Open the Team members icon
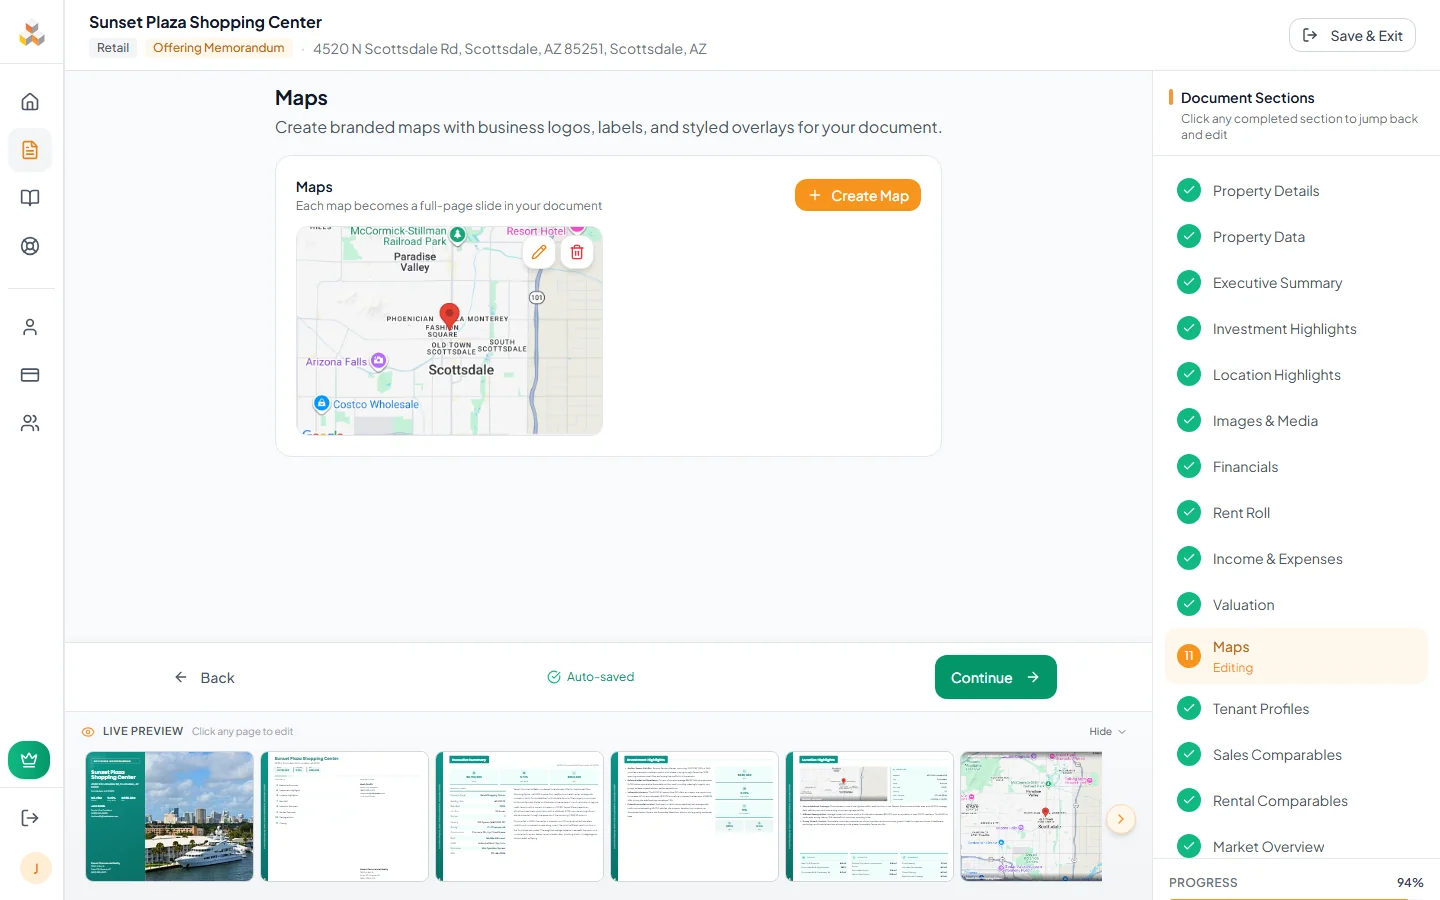Viewport: 1440px width, 900px height. 29,422
